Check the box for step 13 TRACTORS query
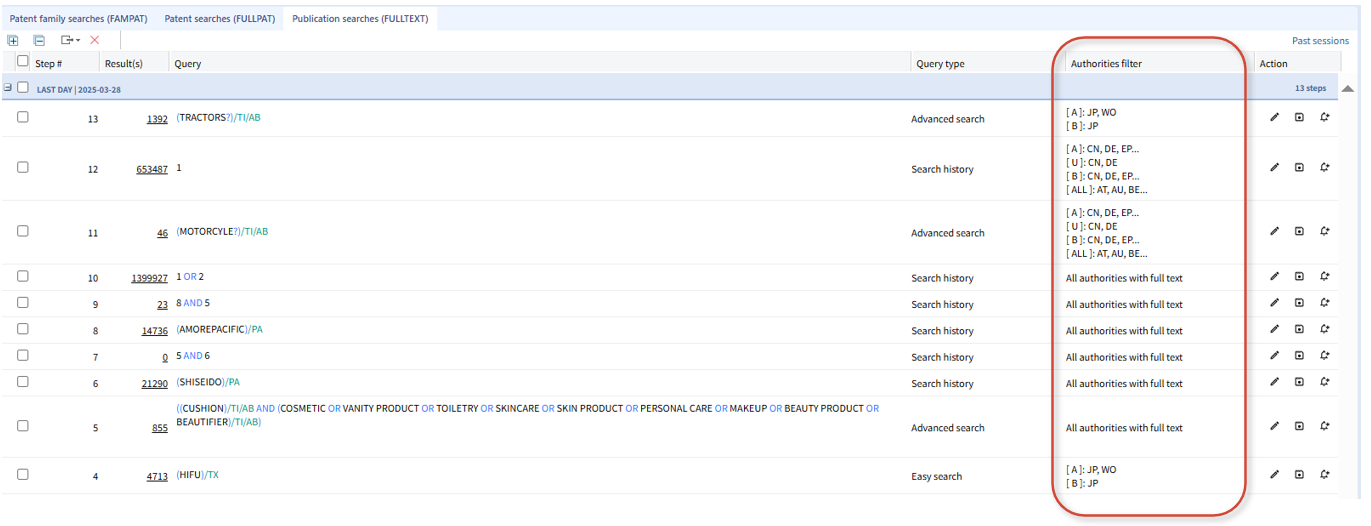 (x=23, y=117)
